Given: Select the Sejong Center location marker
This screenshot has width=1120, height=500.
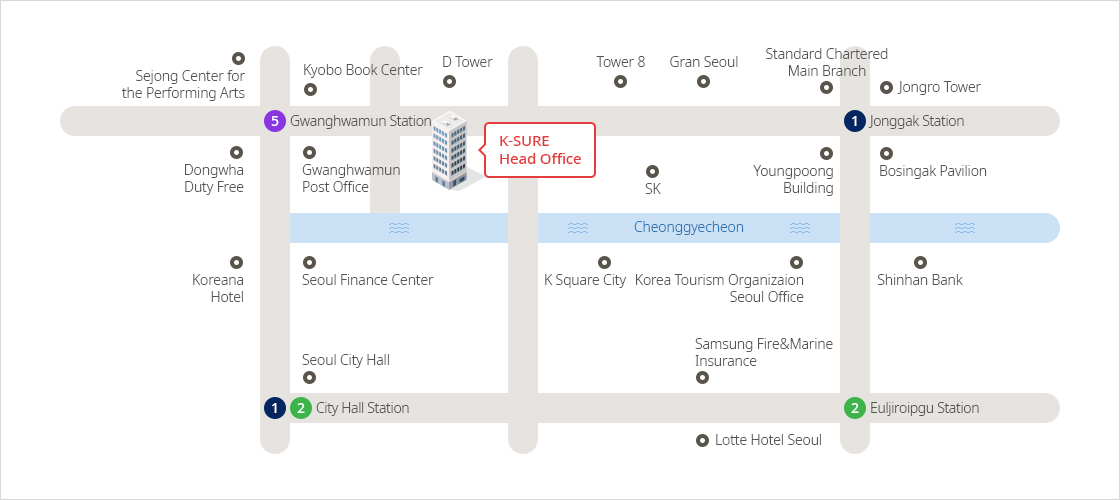Looking at the screenshot, I should (x=238, y=59).
